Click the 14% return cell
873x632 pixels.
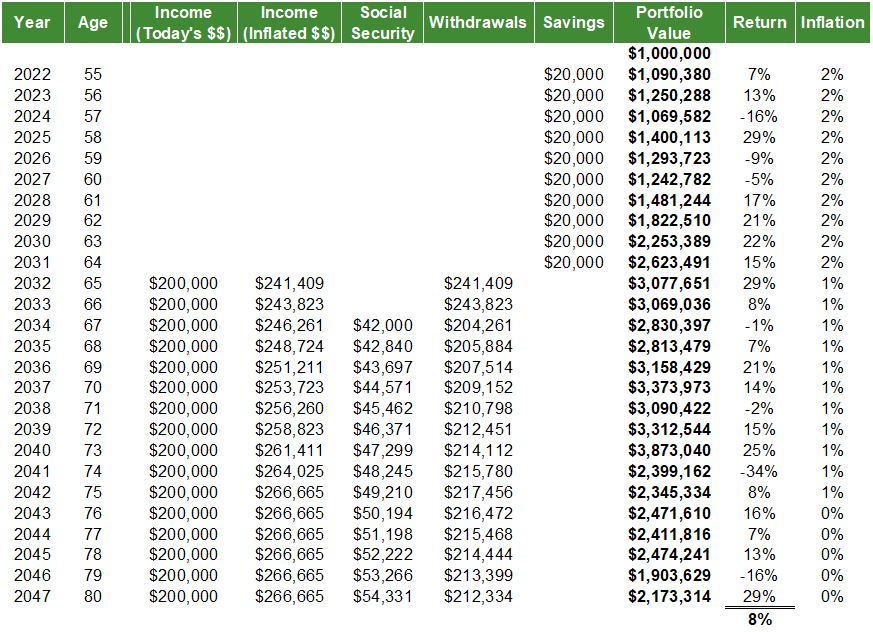point(759,388)
